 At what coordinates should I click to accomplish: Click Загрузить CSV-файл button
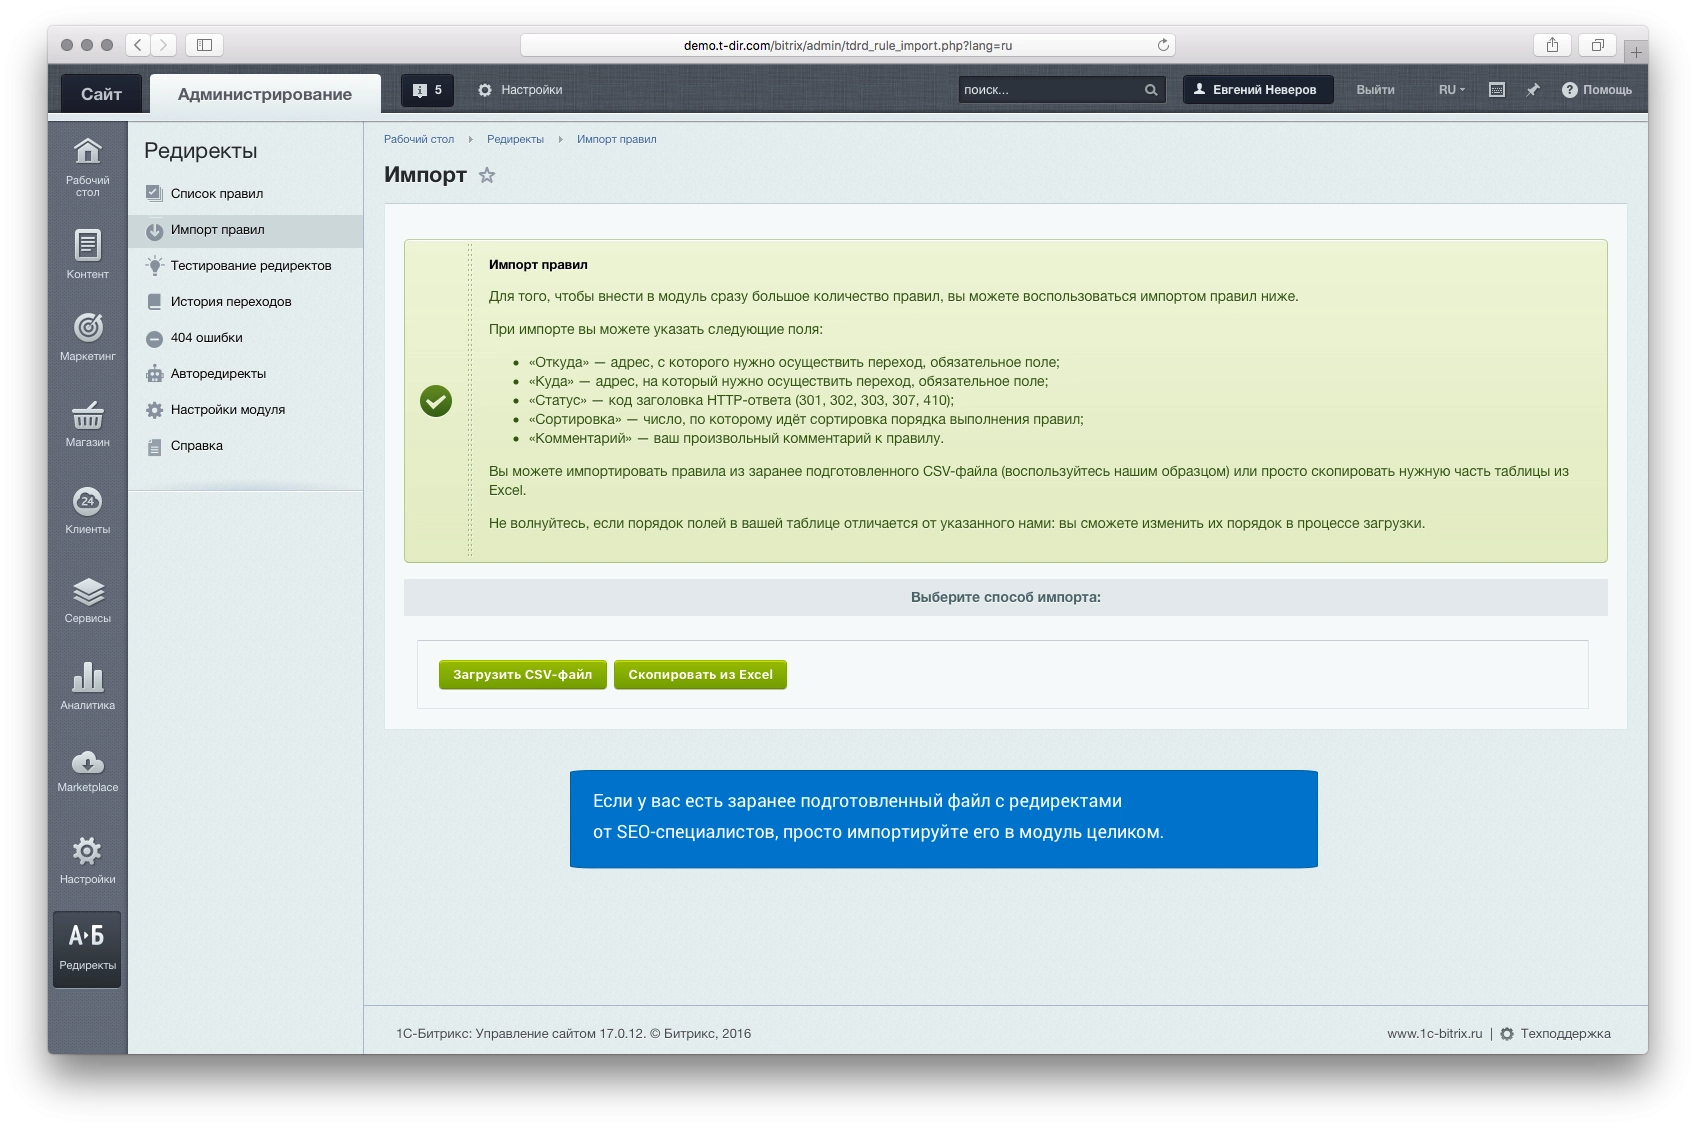(x=522, y=675)
